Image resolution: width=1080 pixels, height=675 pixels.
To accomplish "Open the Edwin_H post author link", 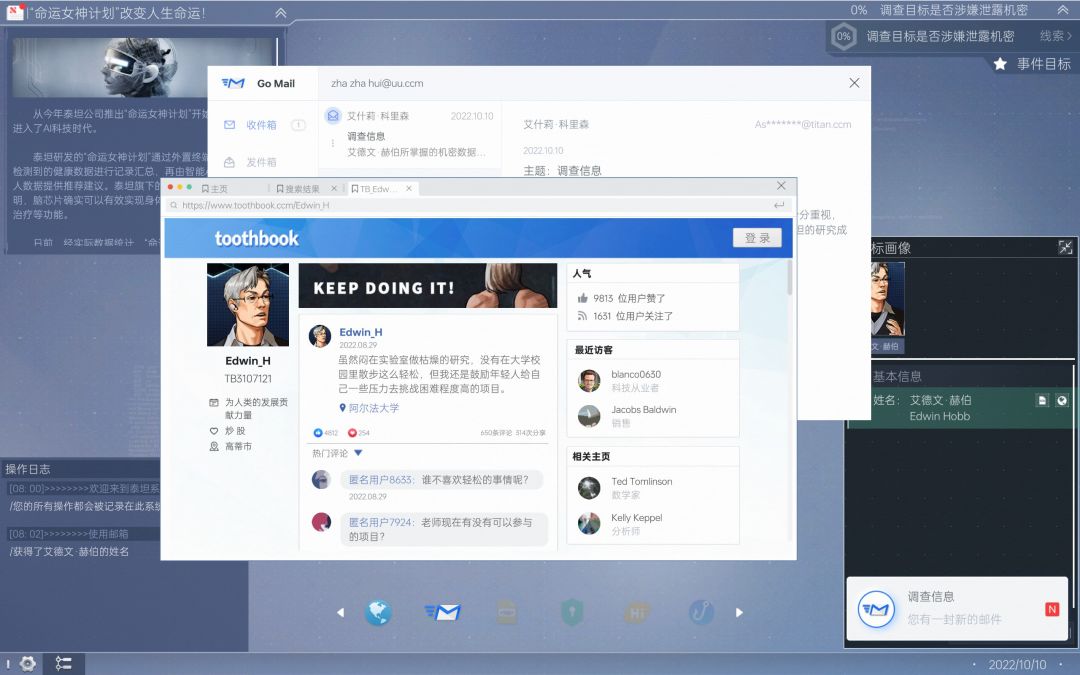I will coord(361,332).
